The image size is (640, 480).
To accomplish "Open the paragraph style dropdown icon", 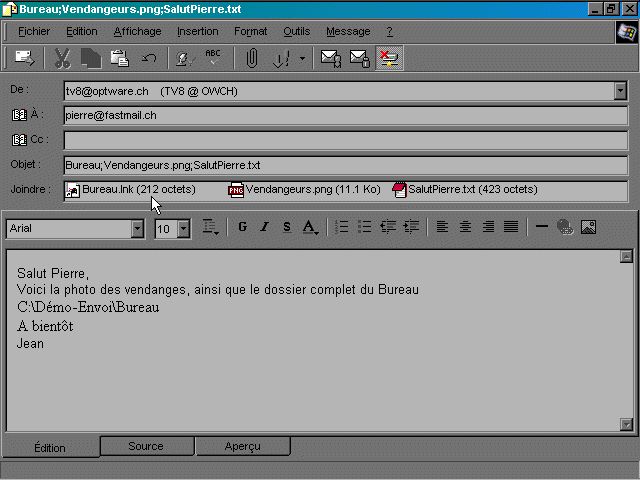I will (211, 227).
